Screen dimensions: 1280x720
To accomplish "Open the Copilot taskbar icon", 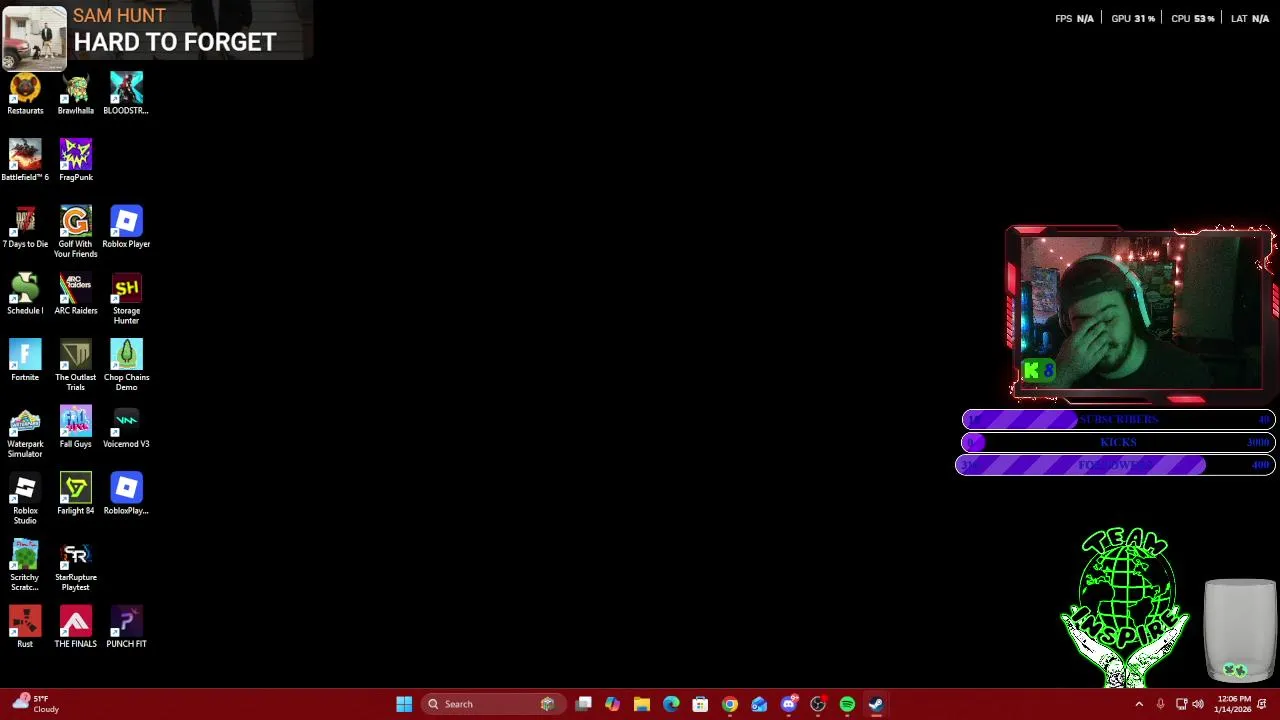I will [612, 704].
